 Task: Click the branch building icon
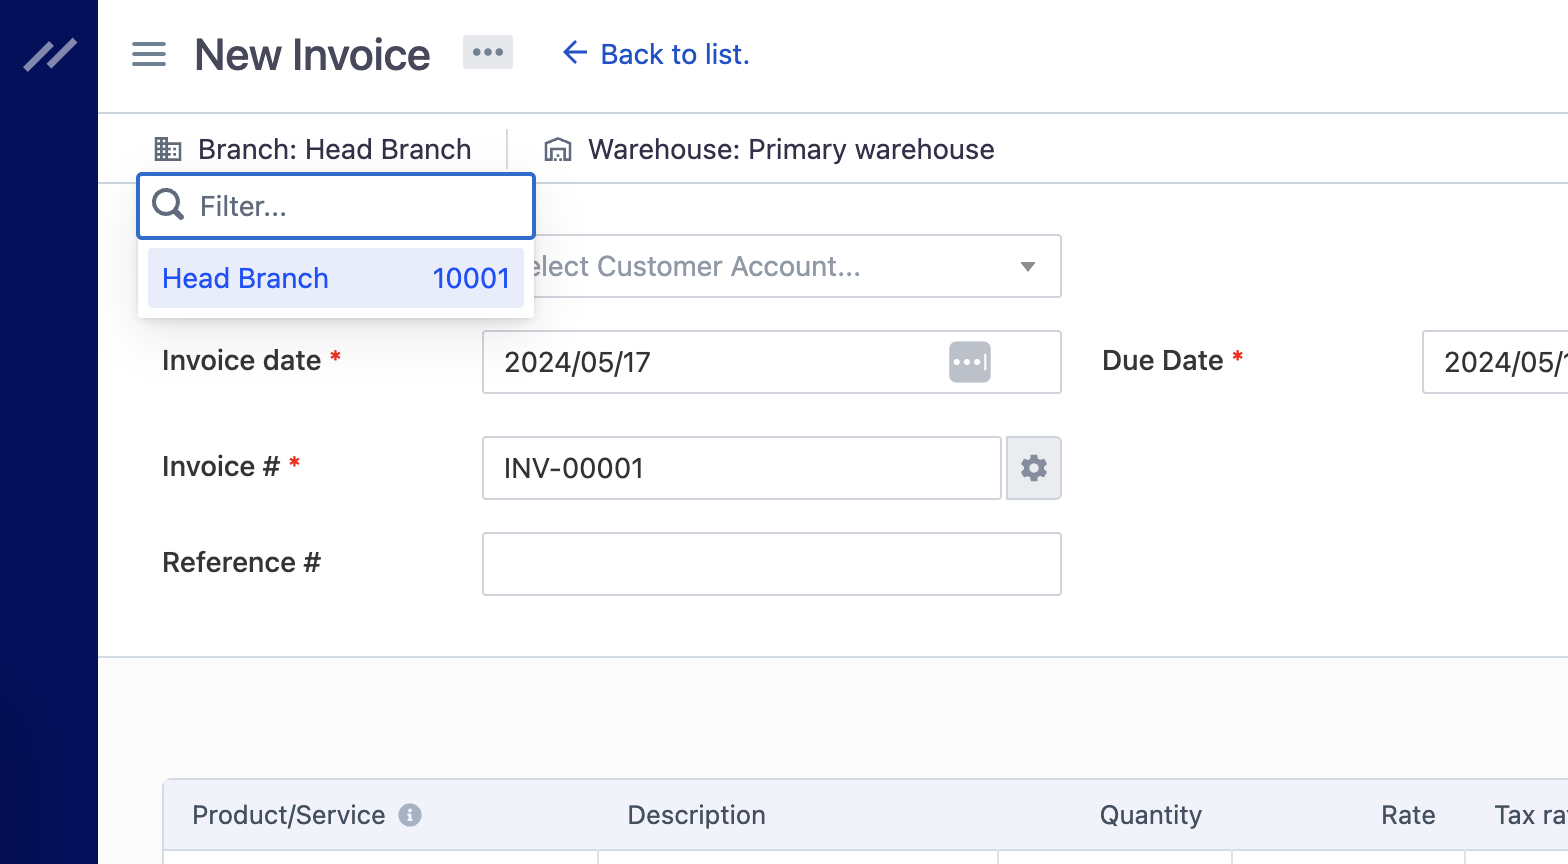(168, 150)
